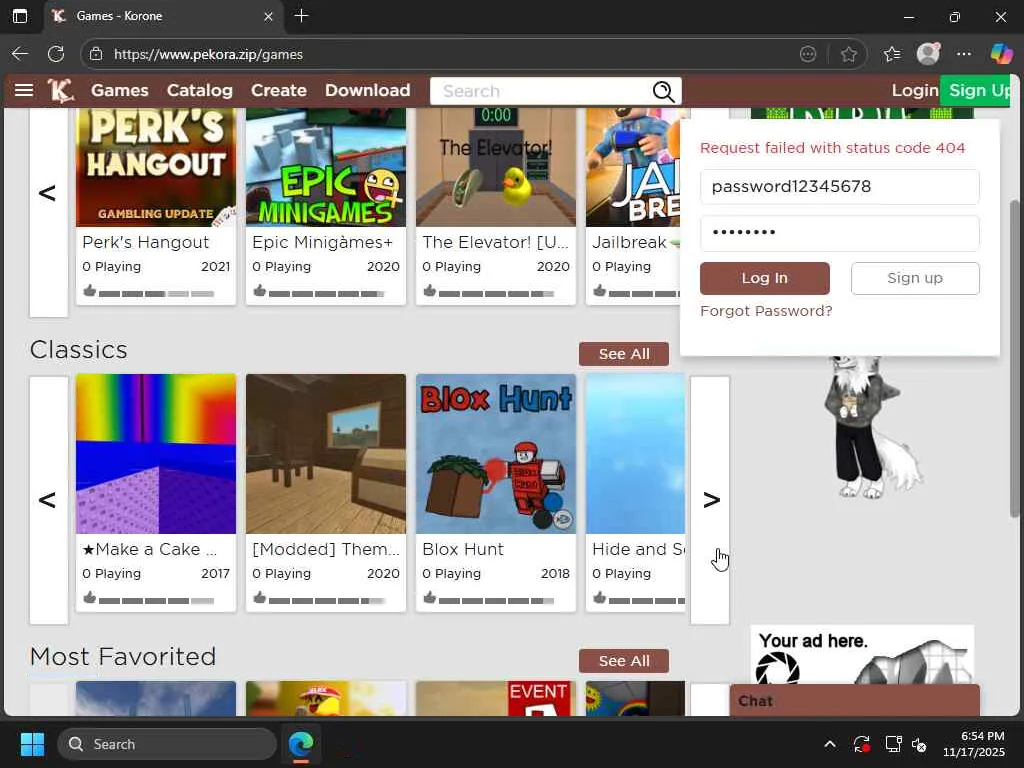Open the Catalog nav item
This screenshot has width=1024, height=768.
coord(200,90)
